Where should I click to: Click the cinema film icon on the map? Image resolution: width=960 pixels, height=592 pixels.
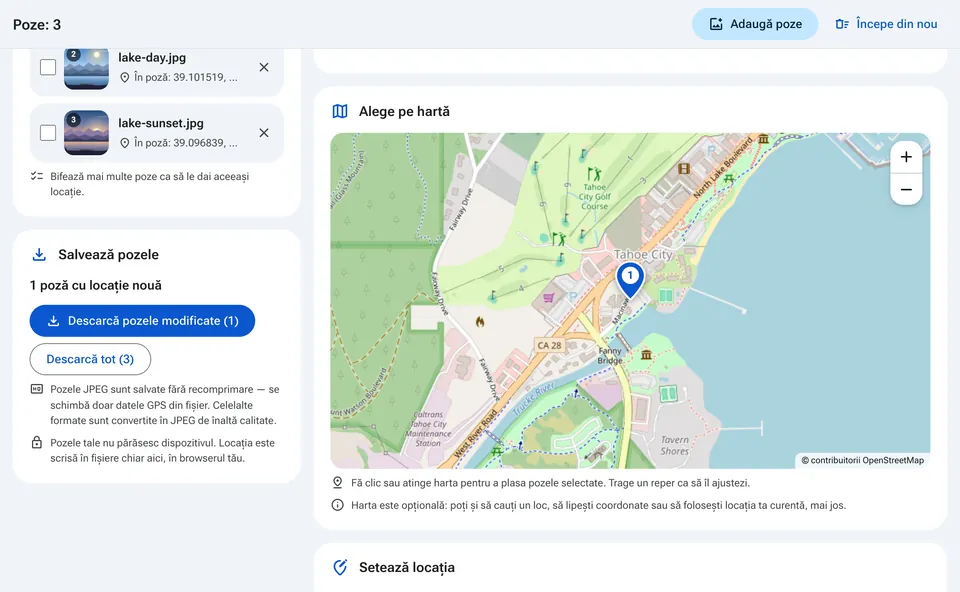(x=684, y=168)
